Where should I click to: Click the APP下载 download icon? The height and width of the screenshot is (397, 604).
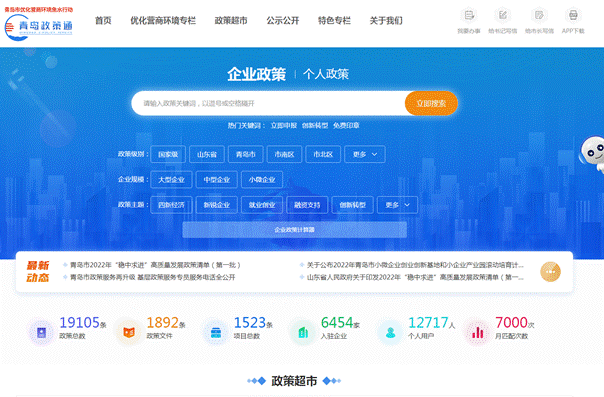(573, 15)
